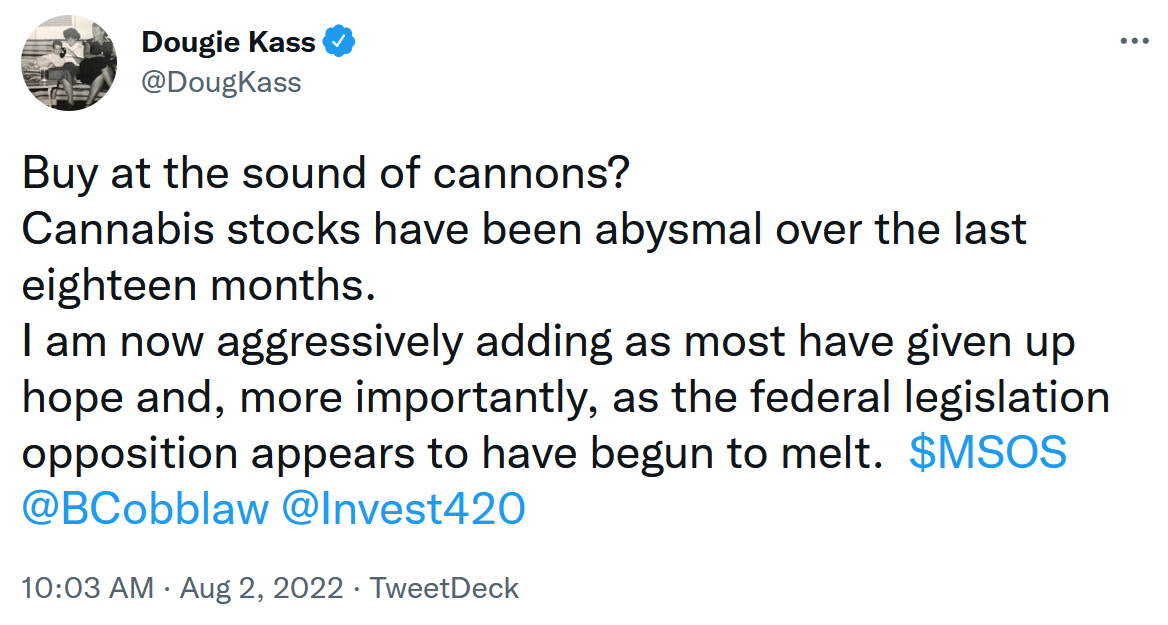Image resolution: width=1168 pixels, height=625 pixels.
Task: Click the words 'given up' in the tweet
Action: pyautogui.click(x=991, y=342)
